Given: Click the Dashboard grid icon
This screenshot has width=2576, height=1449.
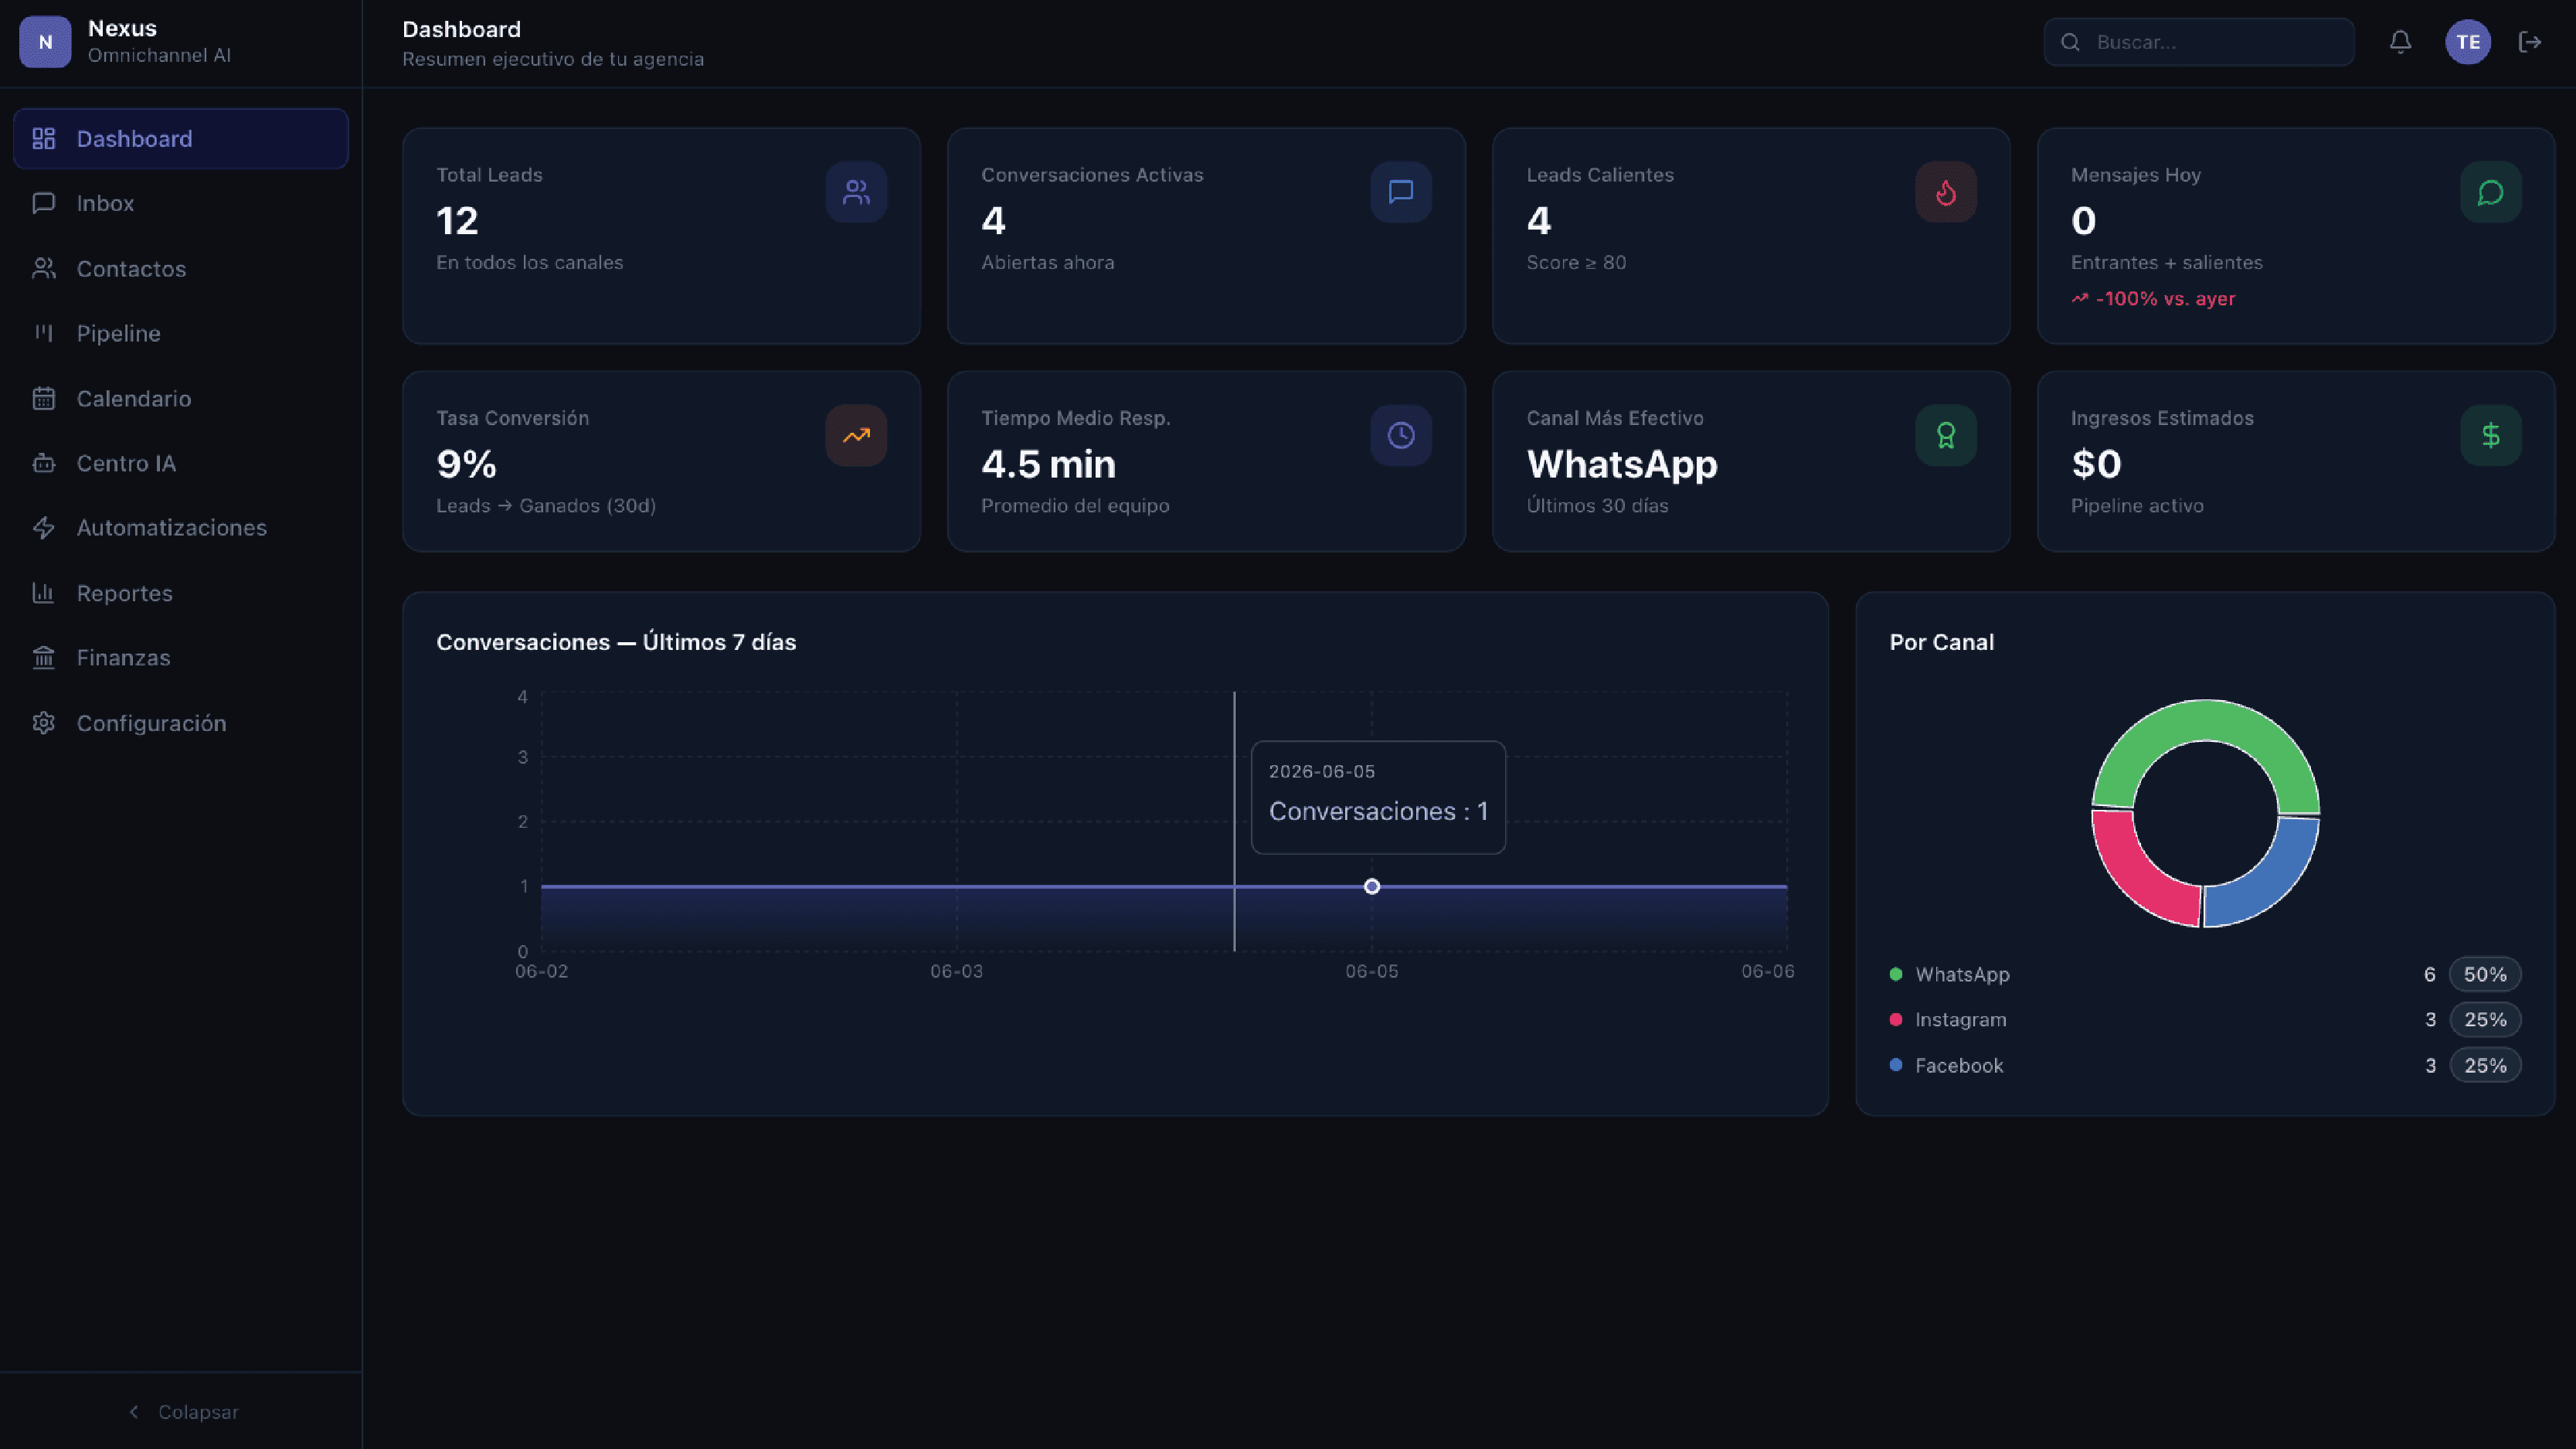Looking at the screenshot, I should click(43, 138).
